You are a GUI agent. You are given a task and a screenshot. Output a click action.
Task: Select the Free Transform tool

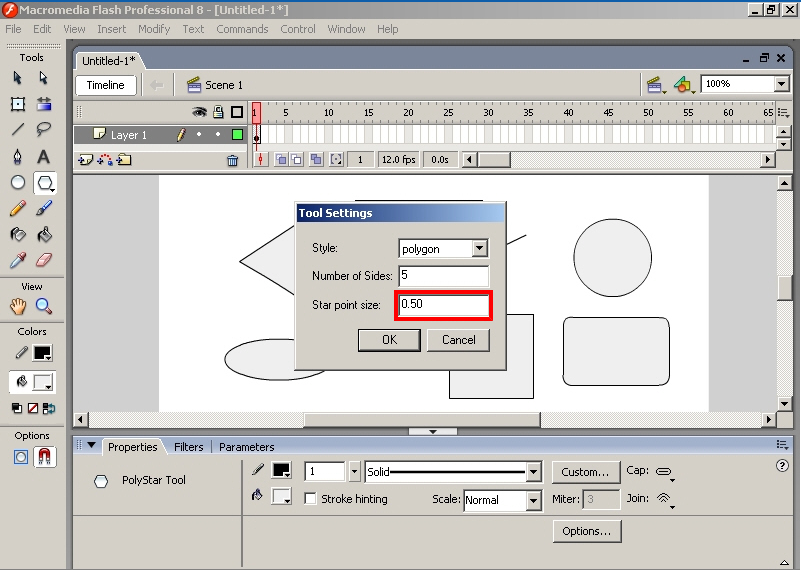click(x=18, y=104)
